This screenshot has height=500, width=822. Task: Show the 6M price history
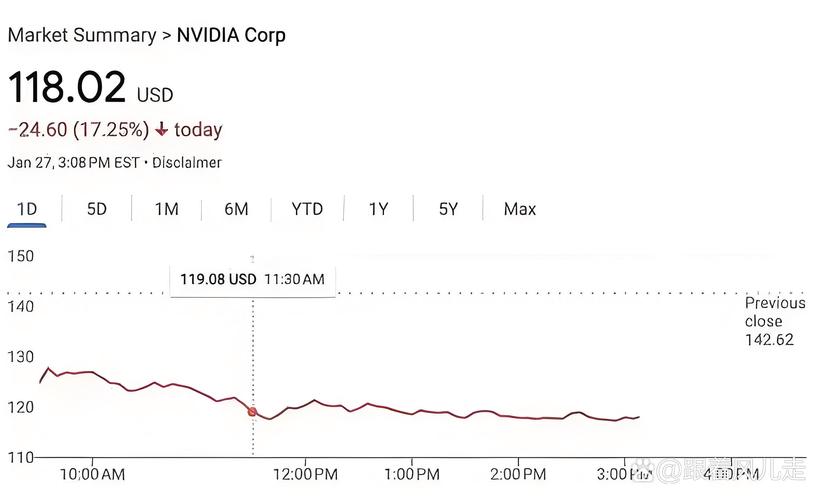(236, 209)
